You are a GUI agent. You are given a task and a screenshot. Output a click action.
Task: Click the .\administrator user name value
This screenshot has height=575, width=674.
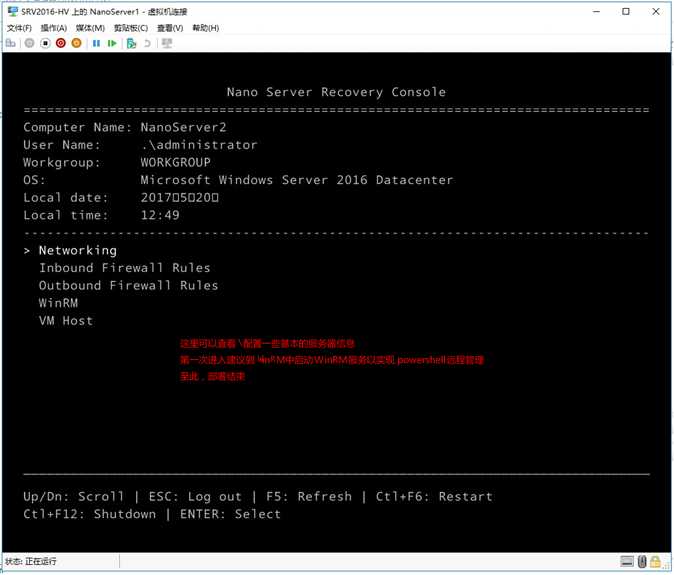(x=199, y=145)
